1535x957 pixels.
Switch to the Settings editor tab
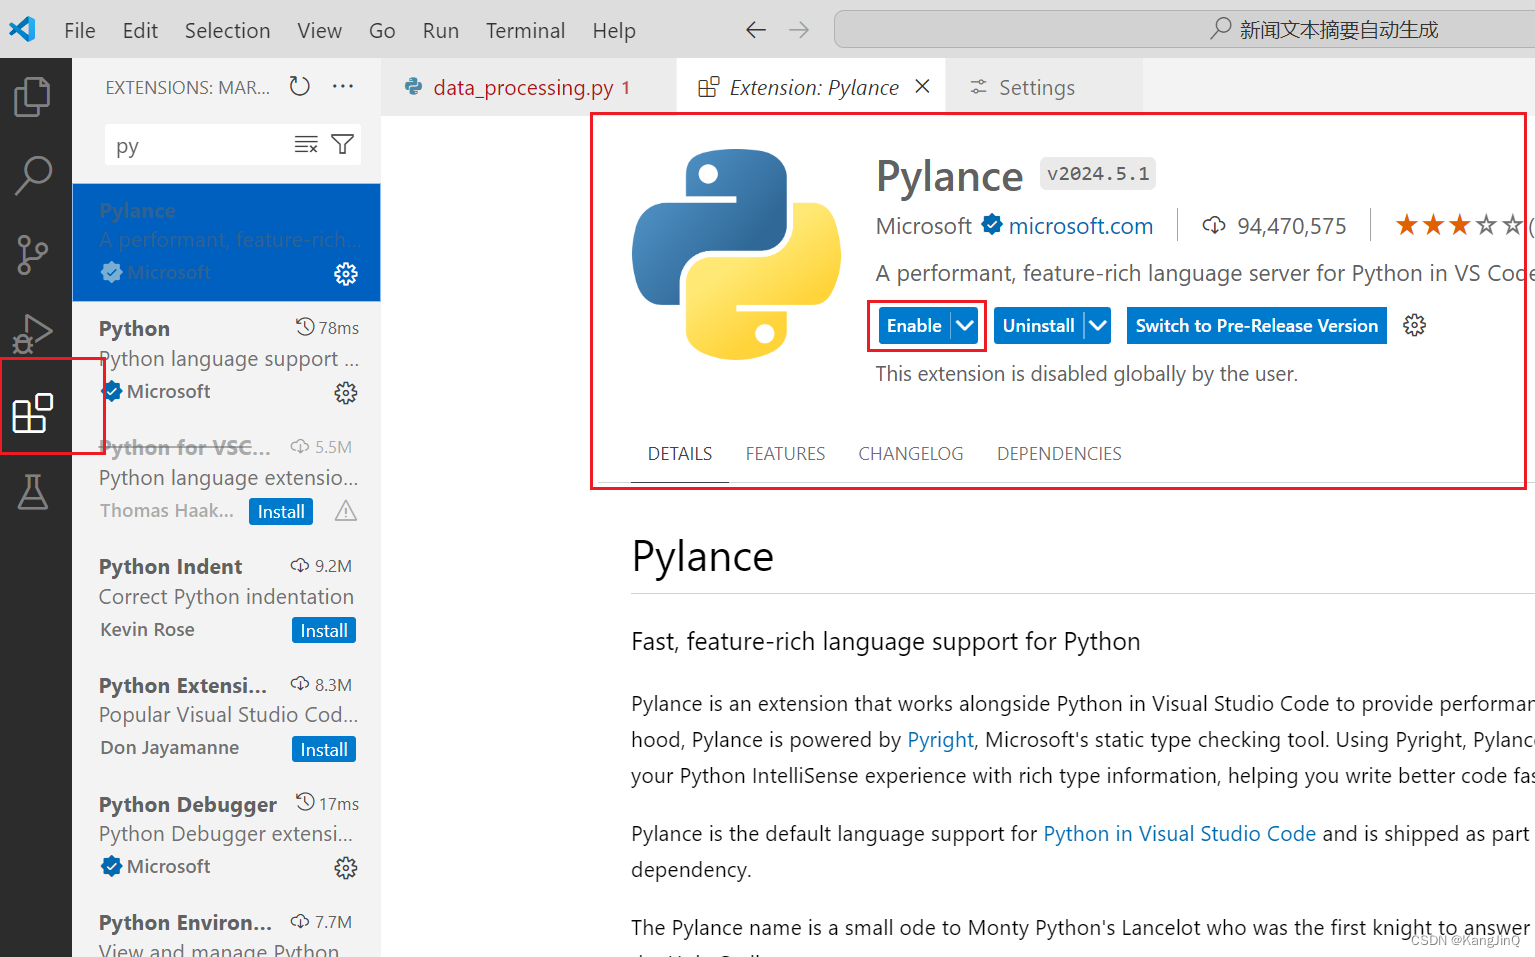coord(1043,87)
